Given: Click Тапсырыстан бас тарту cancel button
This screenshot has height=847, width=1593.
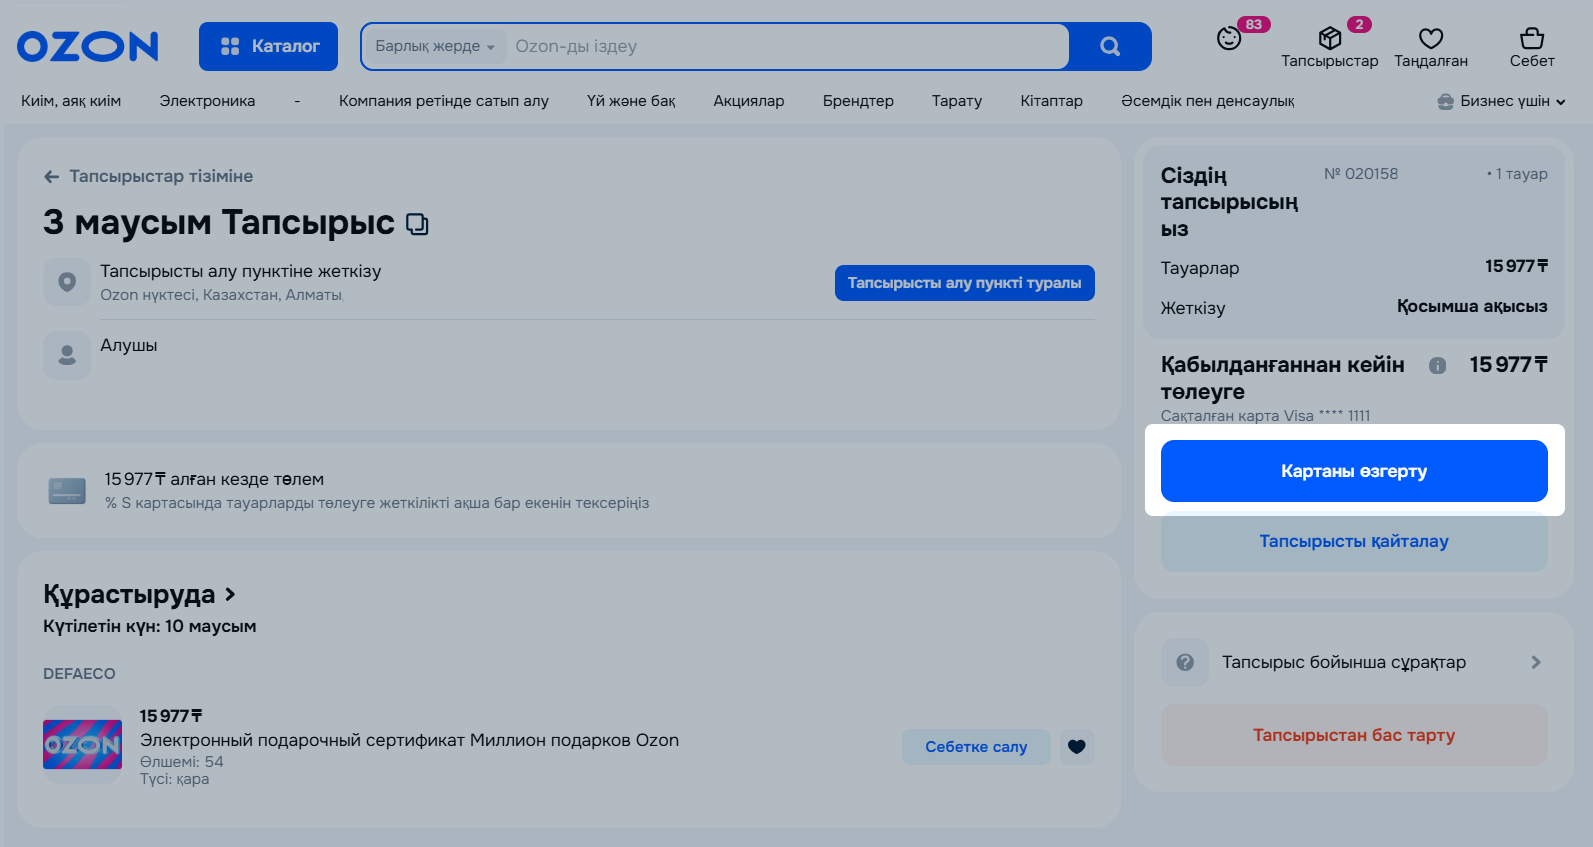Looking at the screenshot, I should click(1354, 735).
